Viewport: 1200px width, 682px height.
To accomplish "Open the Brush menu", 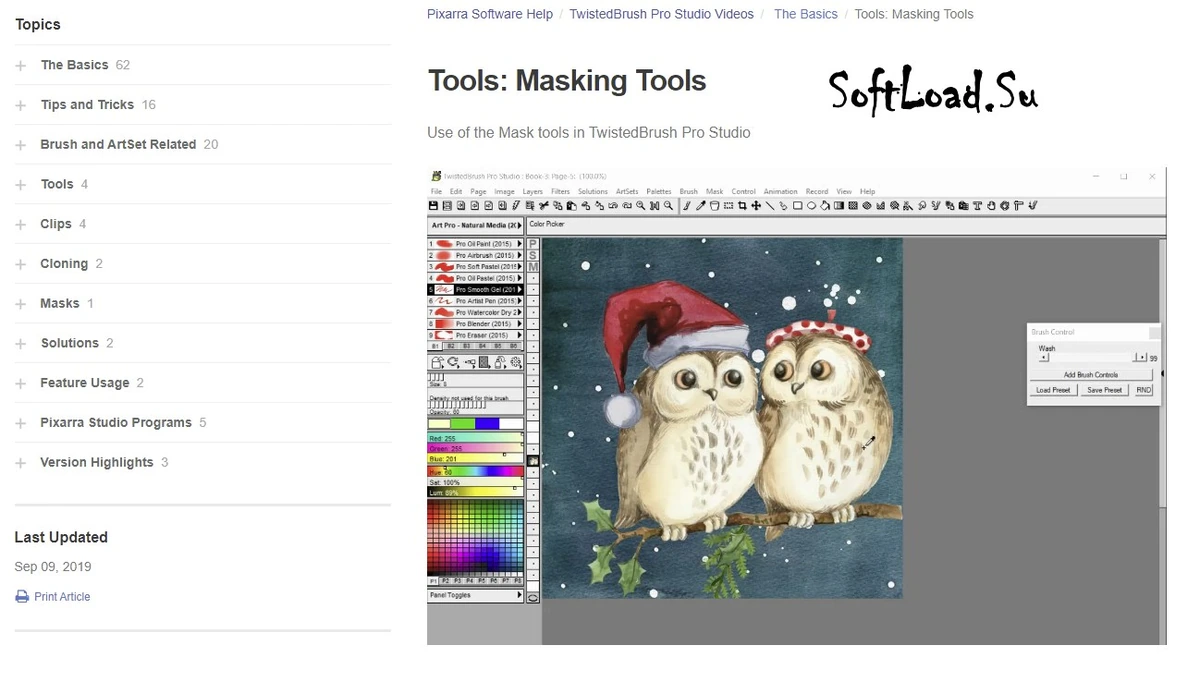I will pyautogui.click(x=689, y=191).
